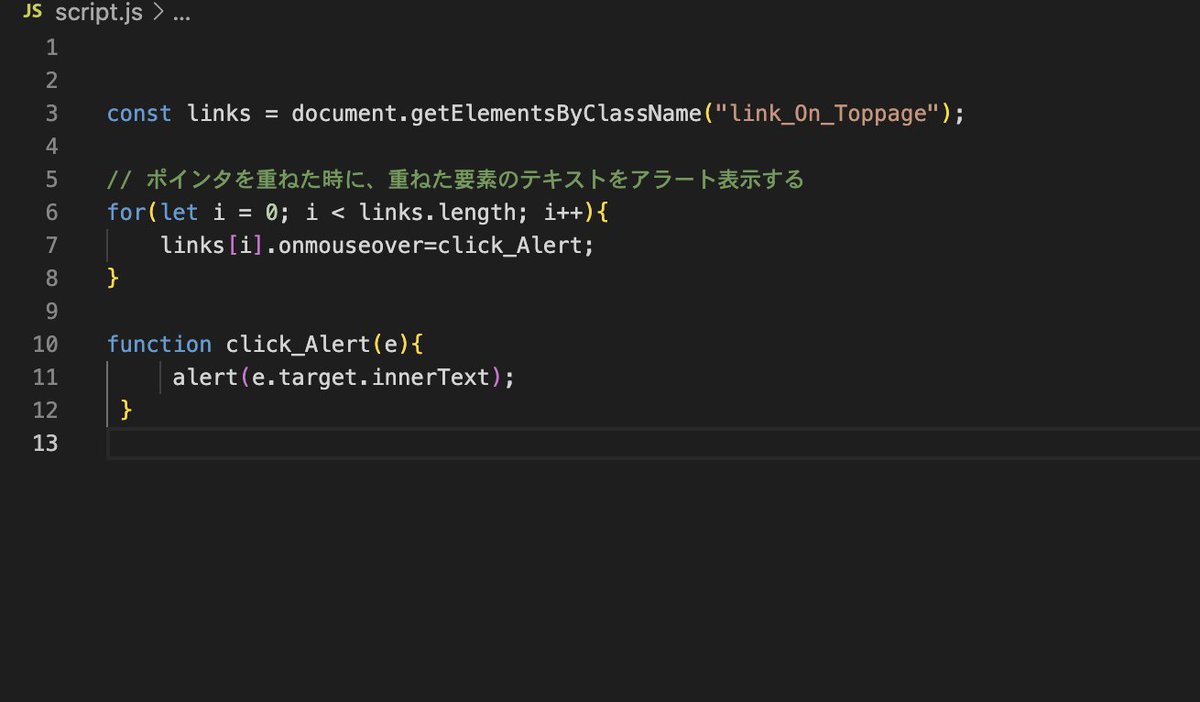Click line number 10 in gutter

click(x=45, y=344)
